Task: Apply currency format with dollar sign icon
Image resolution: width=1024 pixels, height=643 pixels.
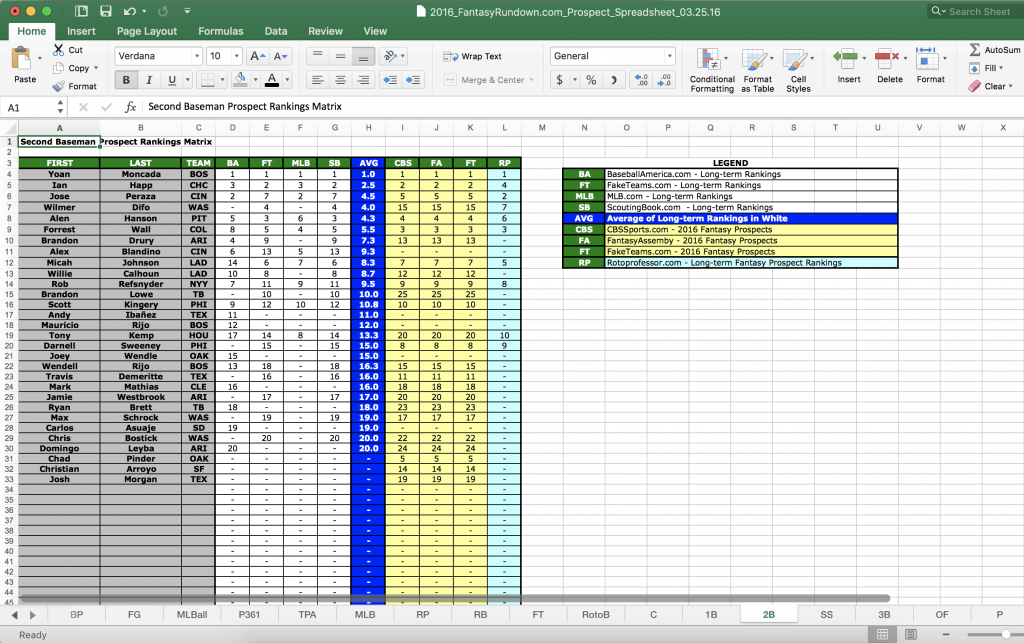Action: [x=560, y=79]
